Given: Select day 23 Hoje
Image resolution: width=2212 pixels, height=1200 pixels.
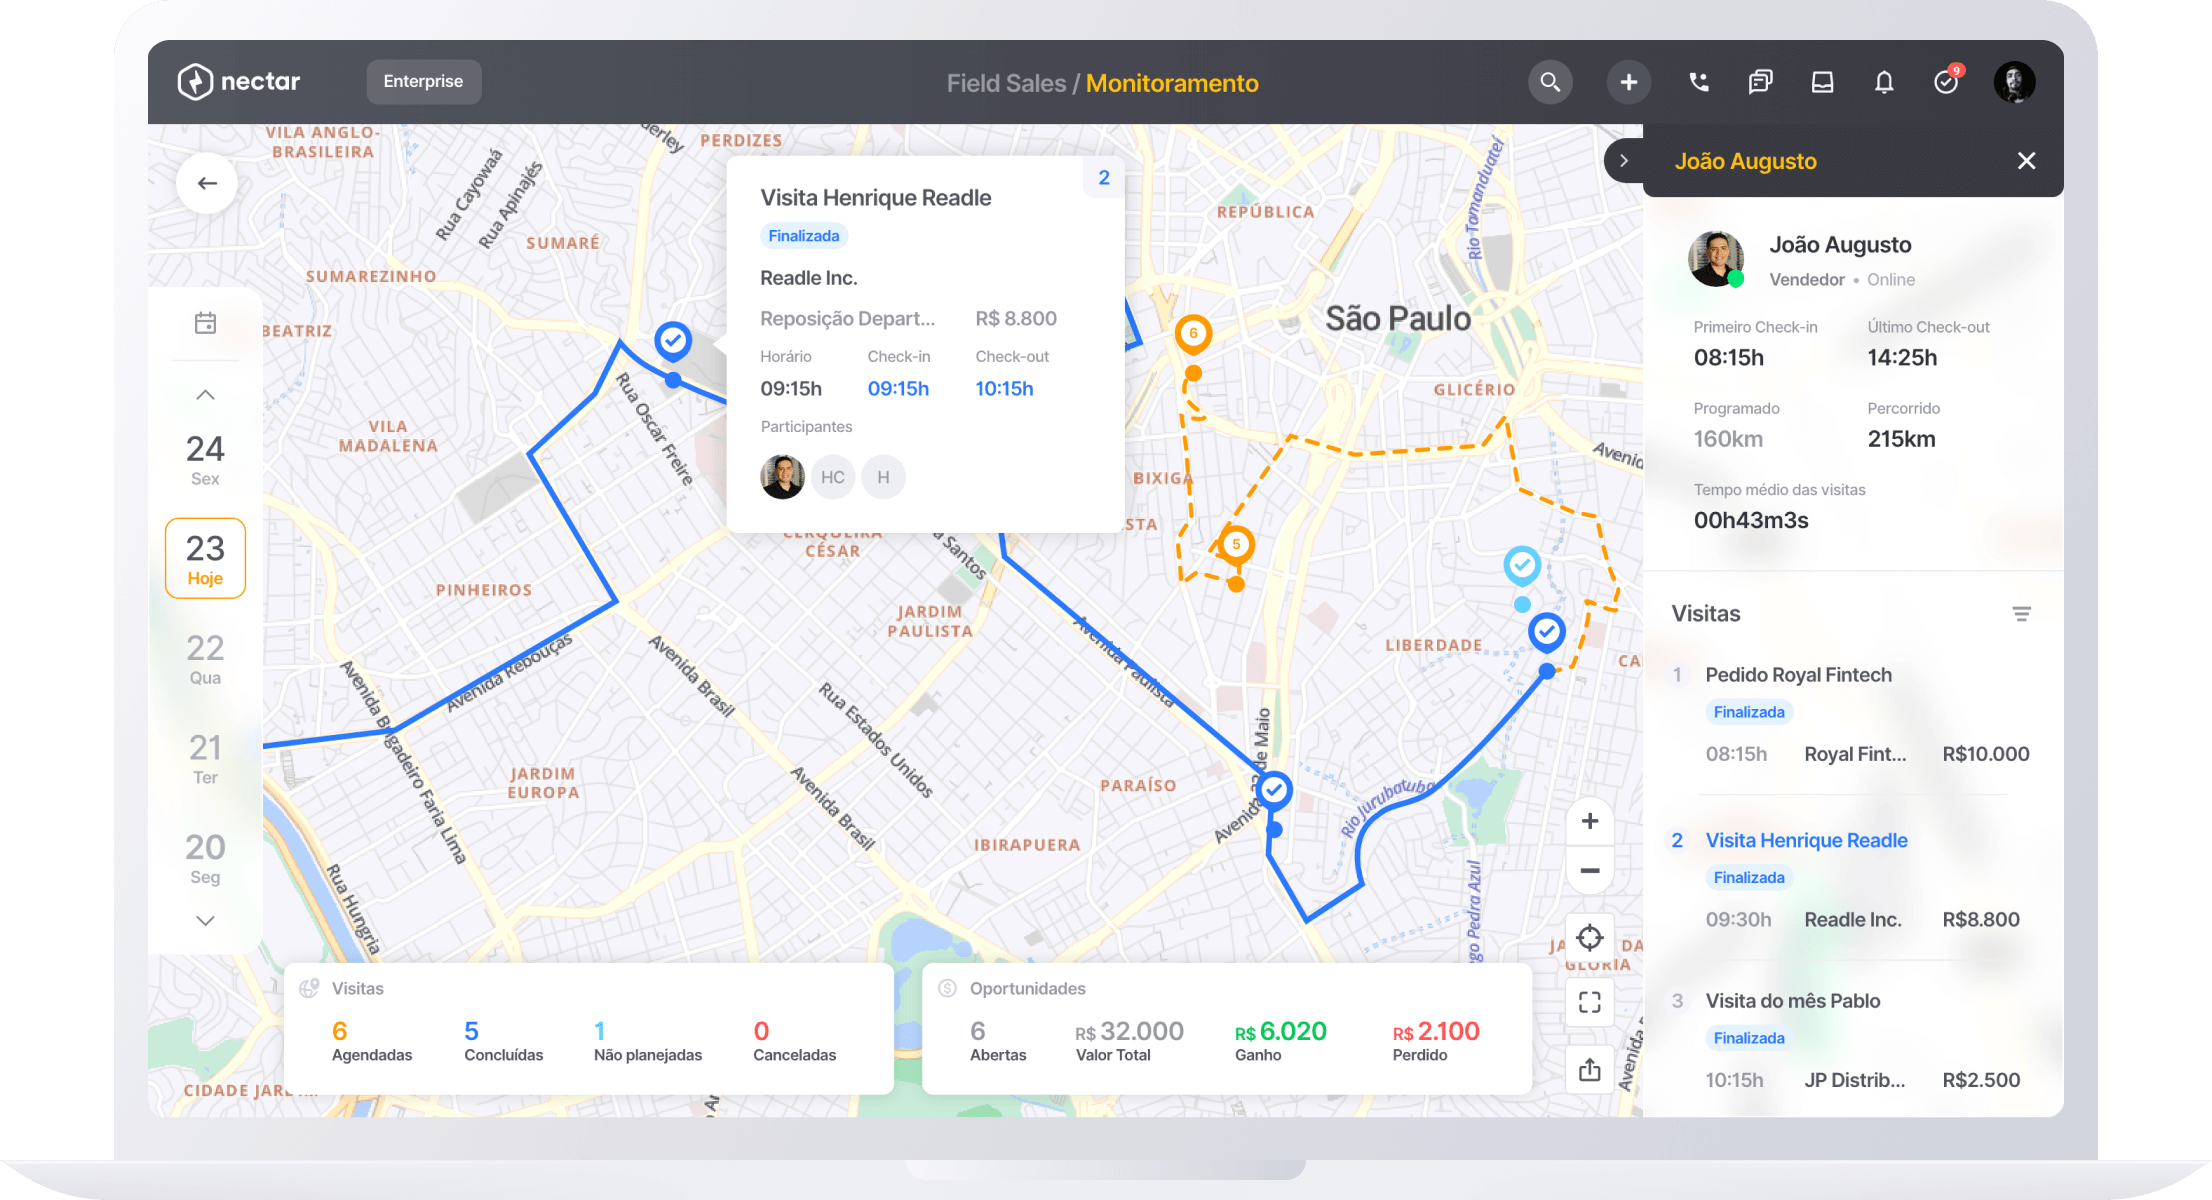Looking at the screenshot, I should pos(205,558).
